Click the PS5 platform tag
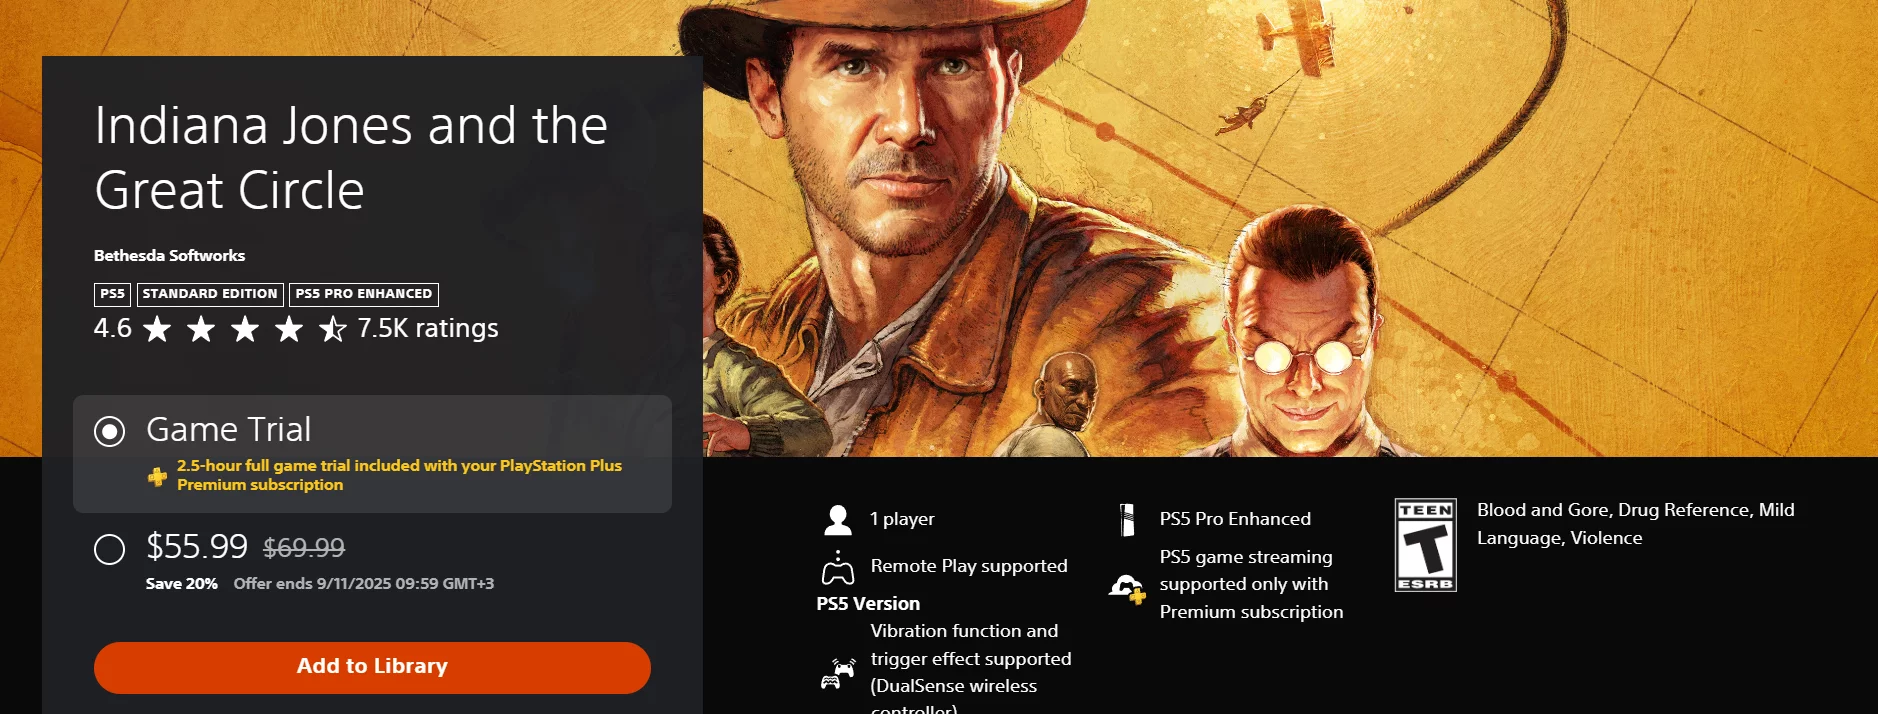The image size is (1878, 714). [x=112, y=294]
